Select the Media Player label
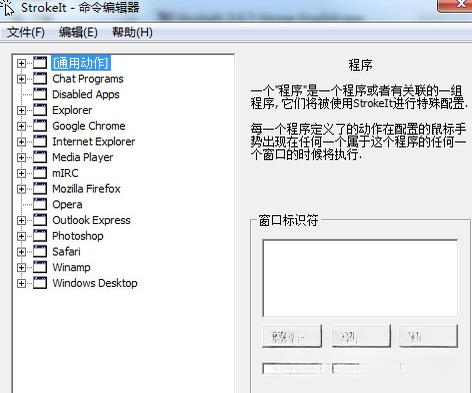472x393 pixels. point(83,157)
